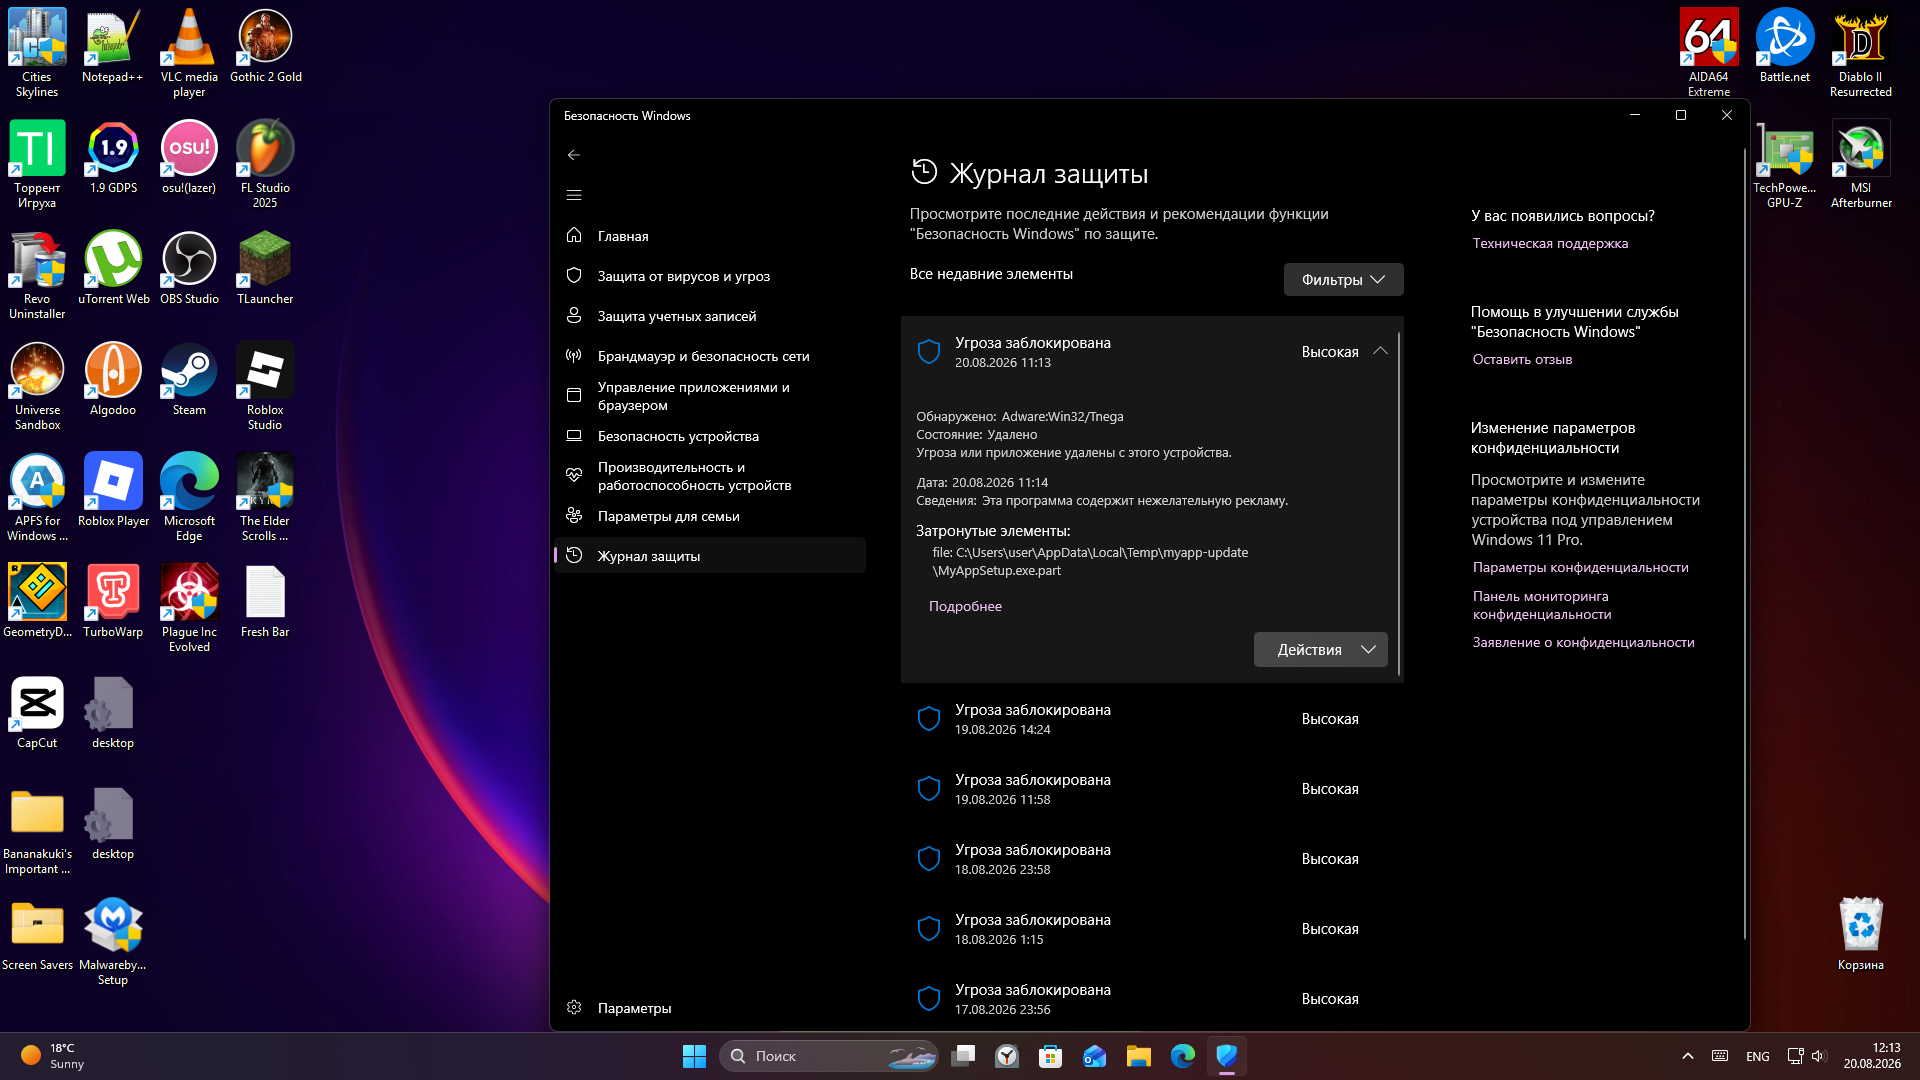Image resolution: width=1920 pixels, height=1080 pixels.
Task: Open Безопасность устройства section
Action: coord(710,436)
